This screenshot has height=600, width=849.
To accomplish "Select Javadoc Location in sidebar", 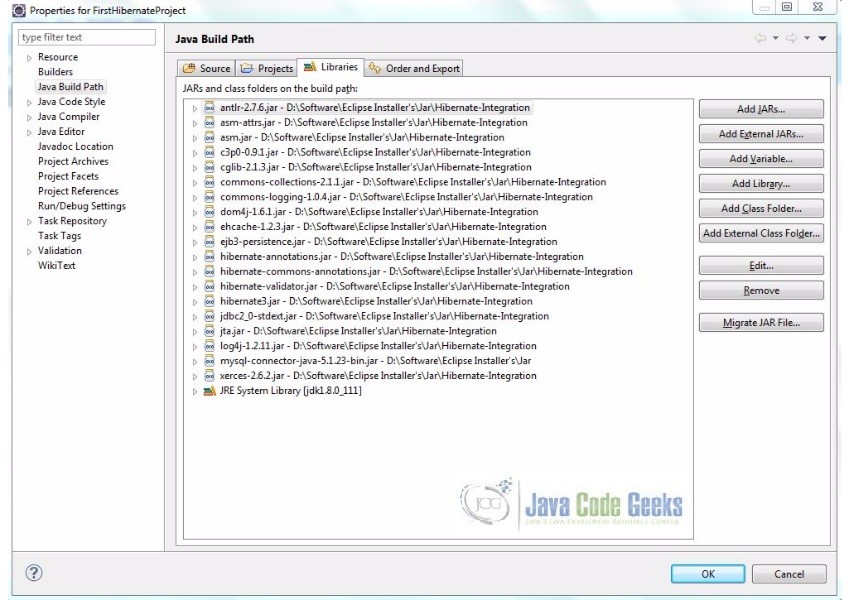I will point(75,147).
